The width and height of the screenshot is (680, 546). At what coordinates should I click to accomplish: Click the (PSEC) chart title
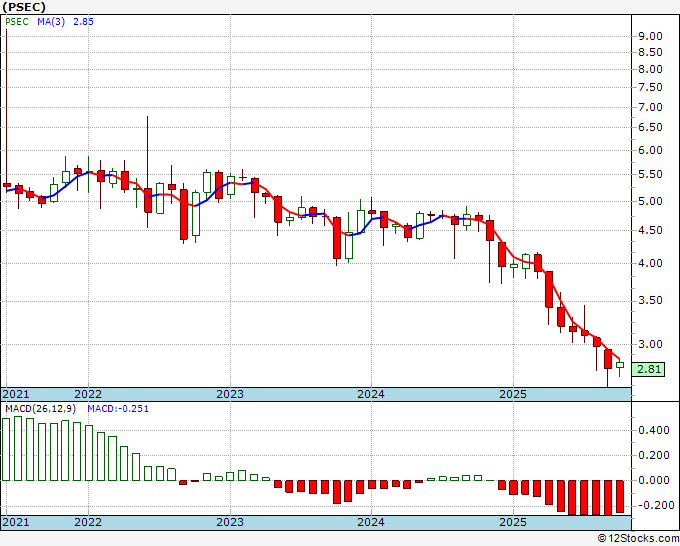click(24, 7)
